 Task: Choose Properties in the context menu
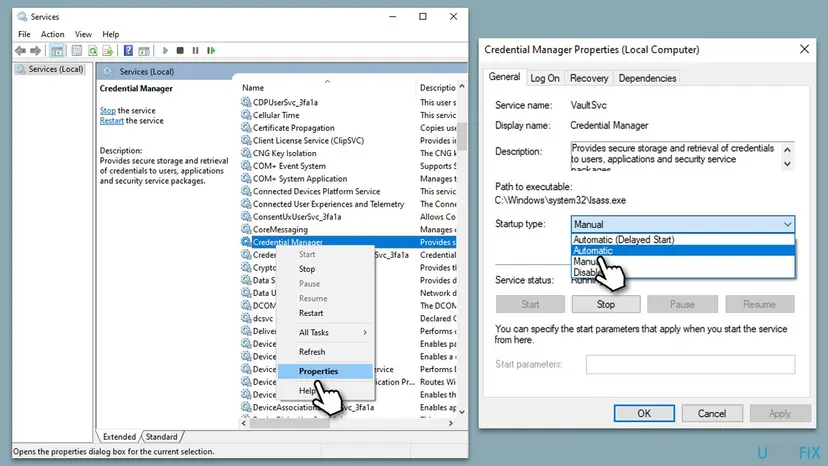325,371
